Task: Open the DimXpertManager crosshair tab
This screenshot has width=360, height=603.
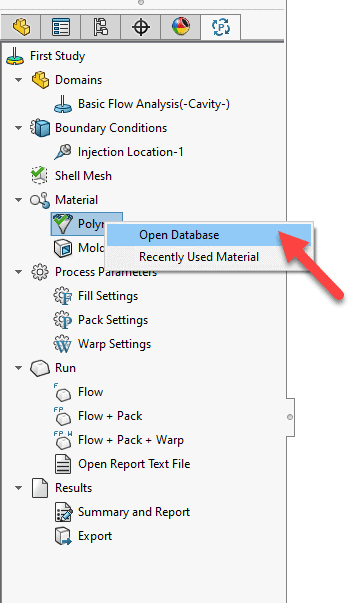Action: pos(141,27)
